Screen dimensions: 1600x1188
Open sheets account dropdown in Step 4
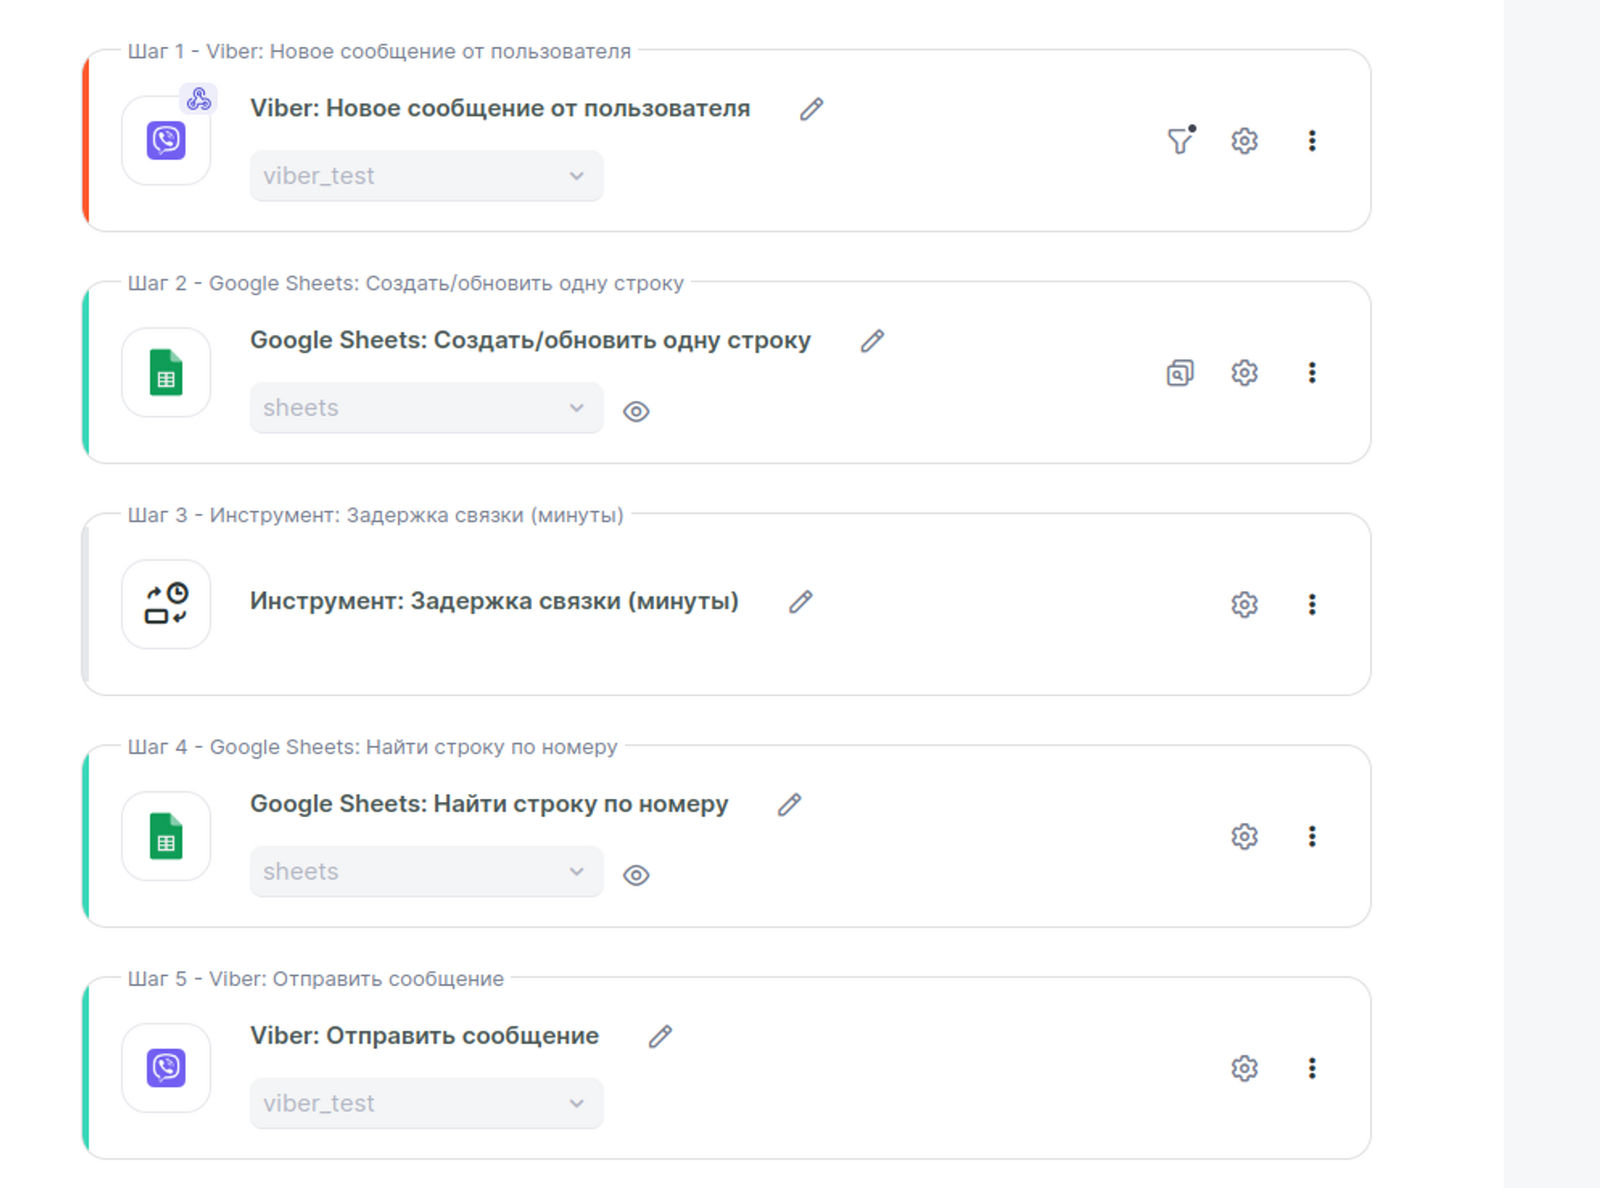426,872
